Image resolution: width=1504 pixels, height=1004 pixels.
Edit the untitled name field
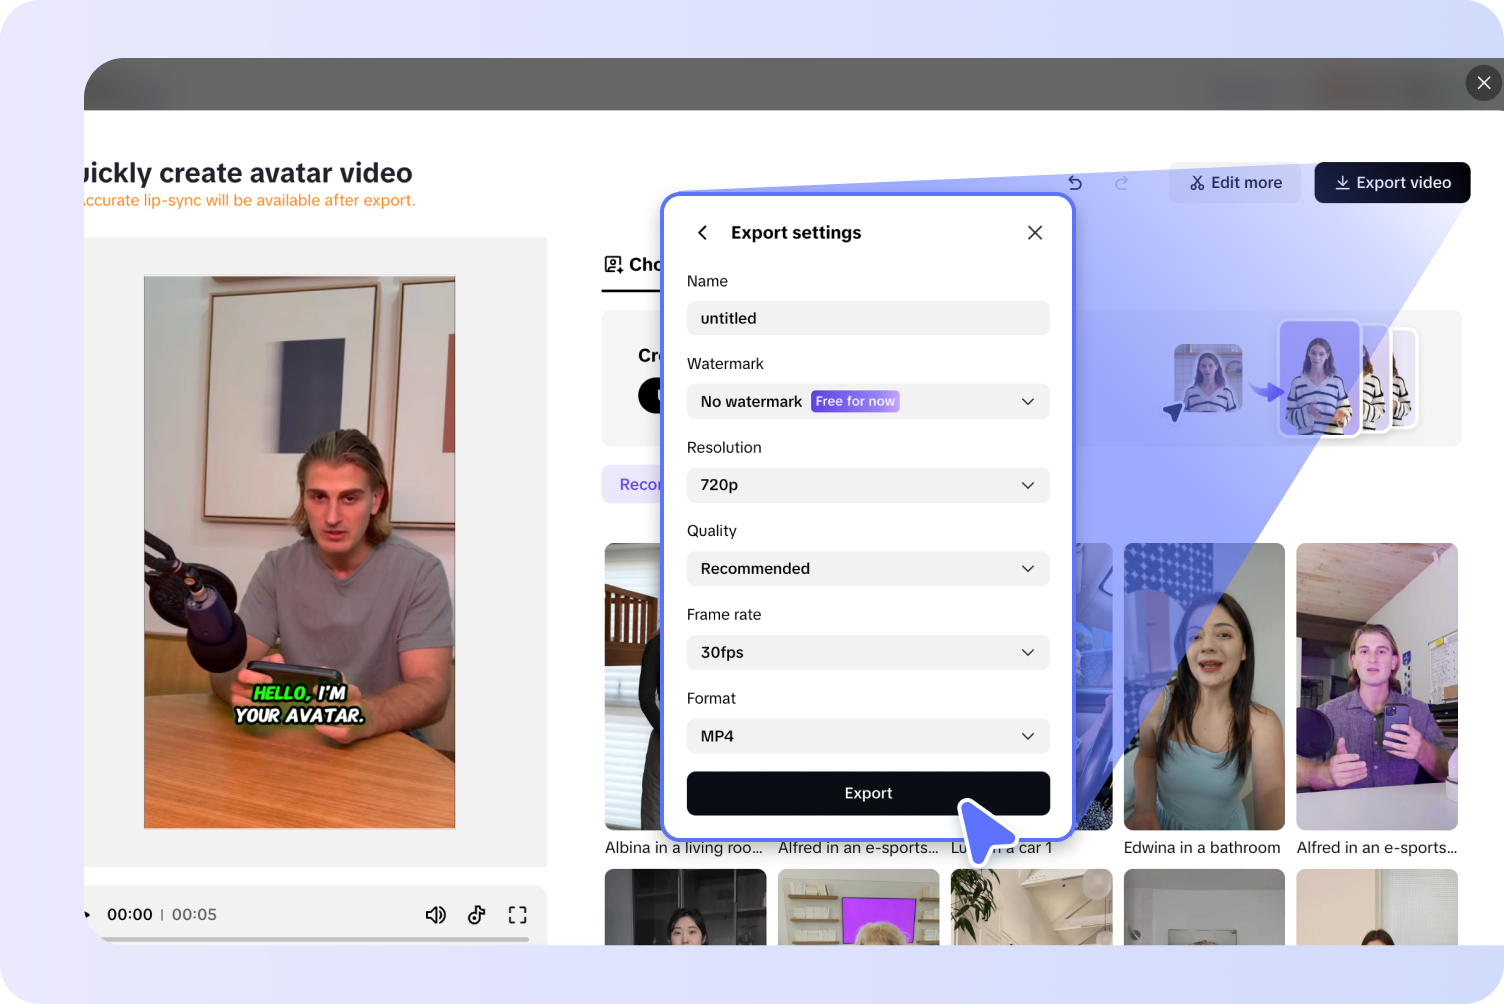[x=867, y=318]
